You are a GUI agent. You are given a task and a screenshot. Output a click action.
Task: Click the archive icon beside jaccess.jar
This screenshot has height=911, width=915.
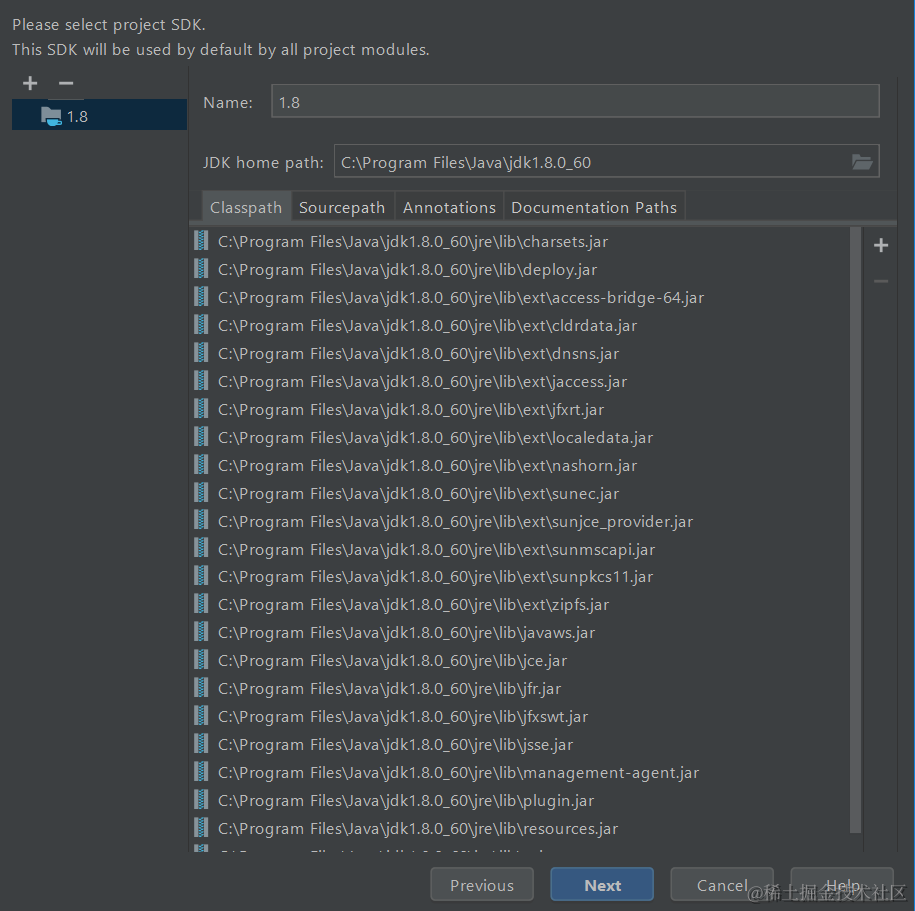tap(201, 381)
